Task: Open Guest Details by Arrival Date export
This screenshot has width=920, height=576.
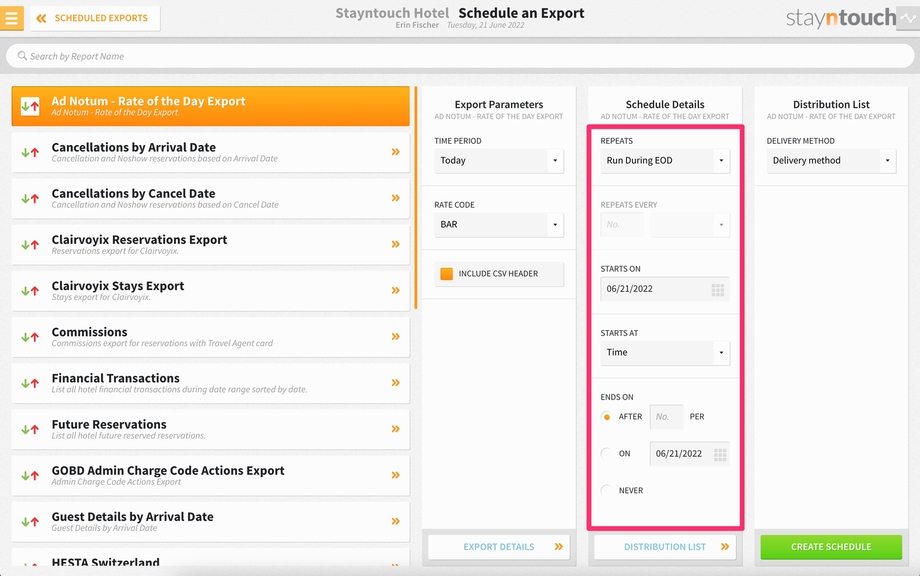Action: 211,522
